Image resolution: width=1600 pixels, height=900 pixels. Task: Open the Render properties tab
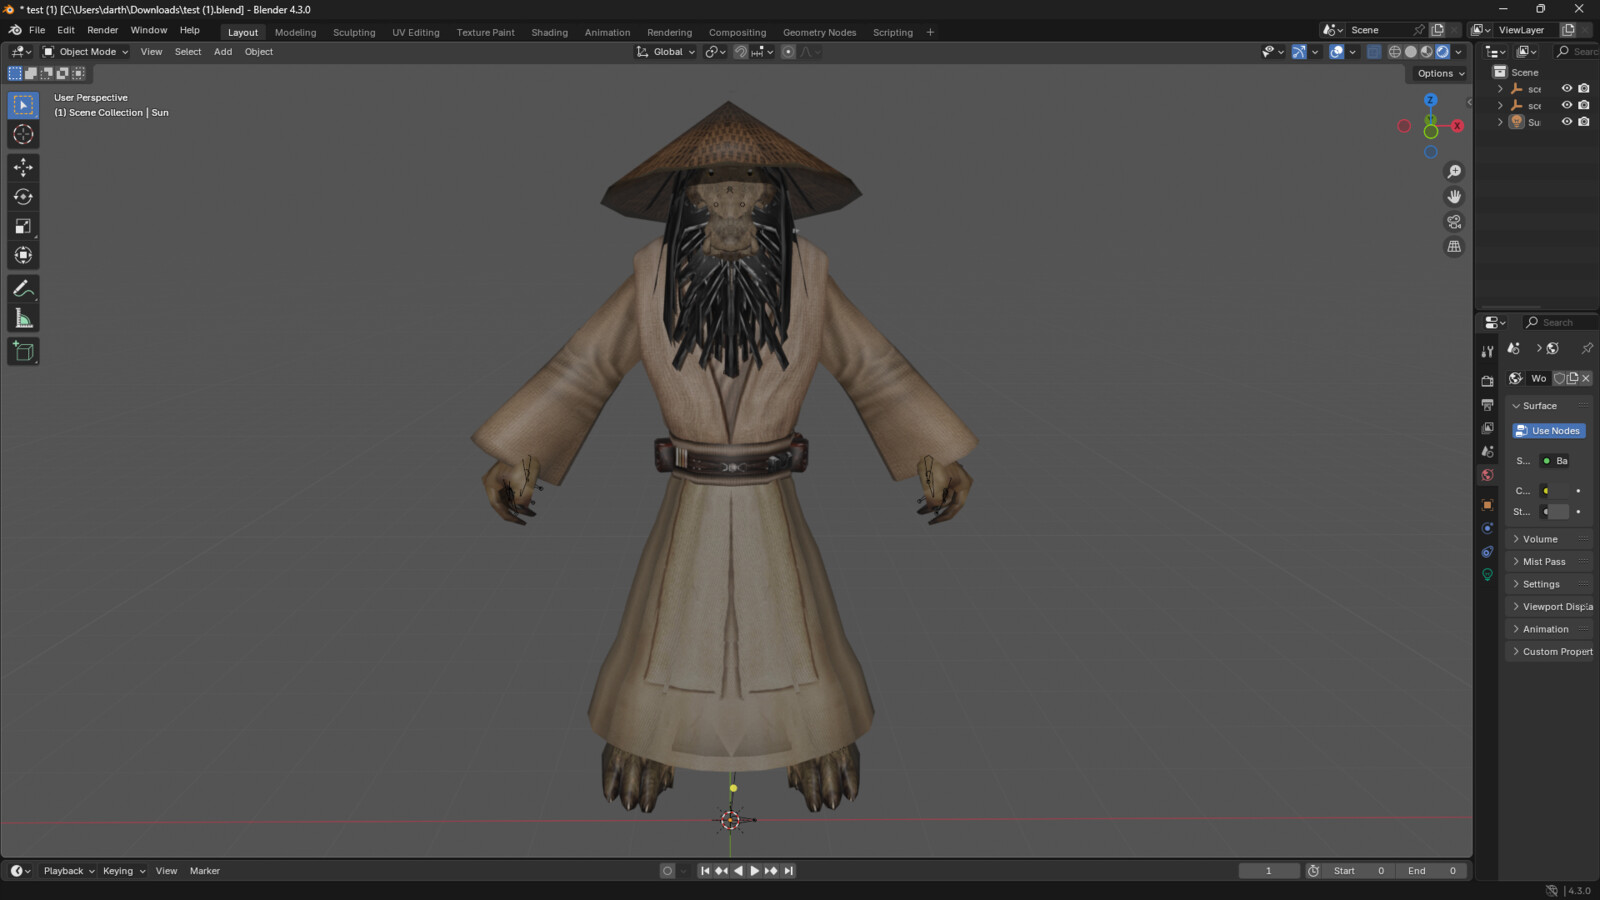point(1487,381)
